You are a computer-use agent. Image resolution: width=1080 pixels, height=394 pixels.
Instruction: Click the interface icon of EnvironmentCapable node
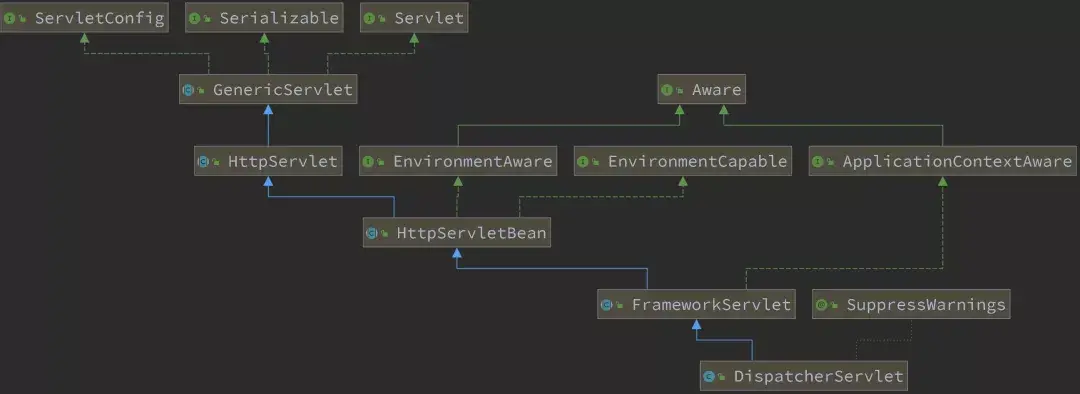(583, 162)
